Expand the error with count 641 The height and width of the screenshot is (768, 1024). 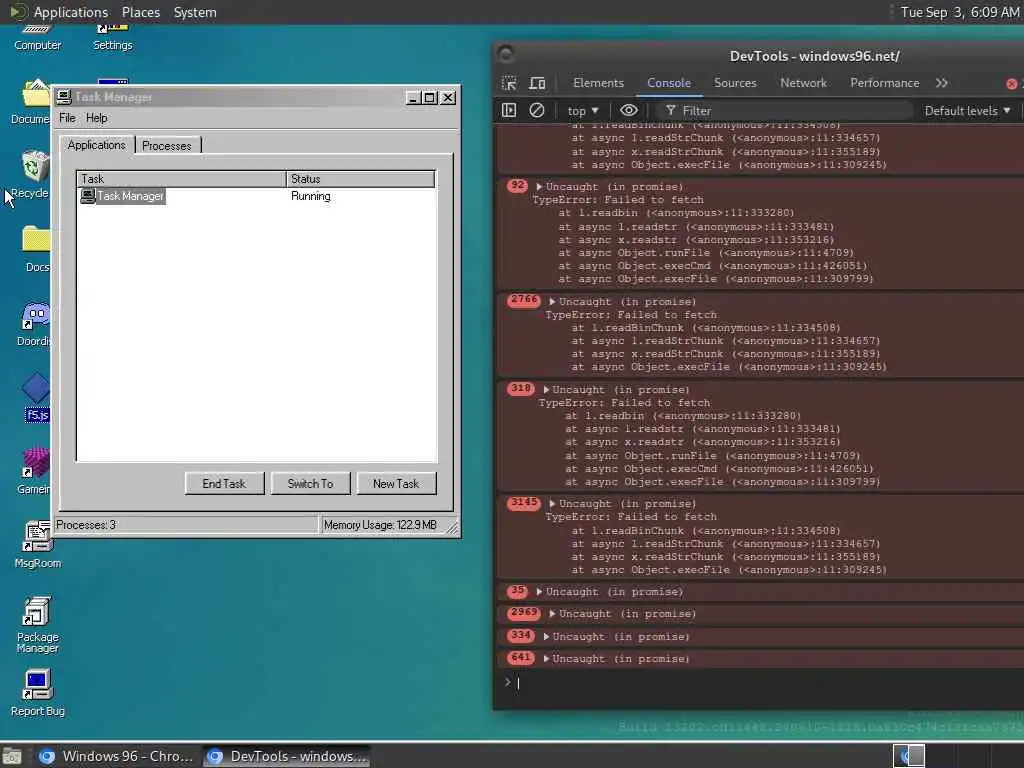click(x=546, y=659)
